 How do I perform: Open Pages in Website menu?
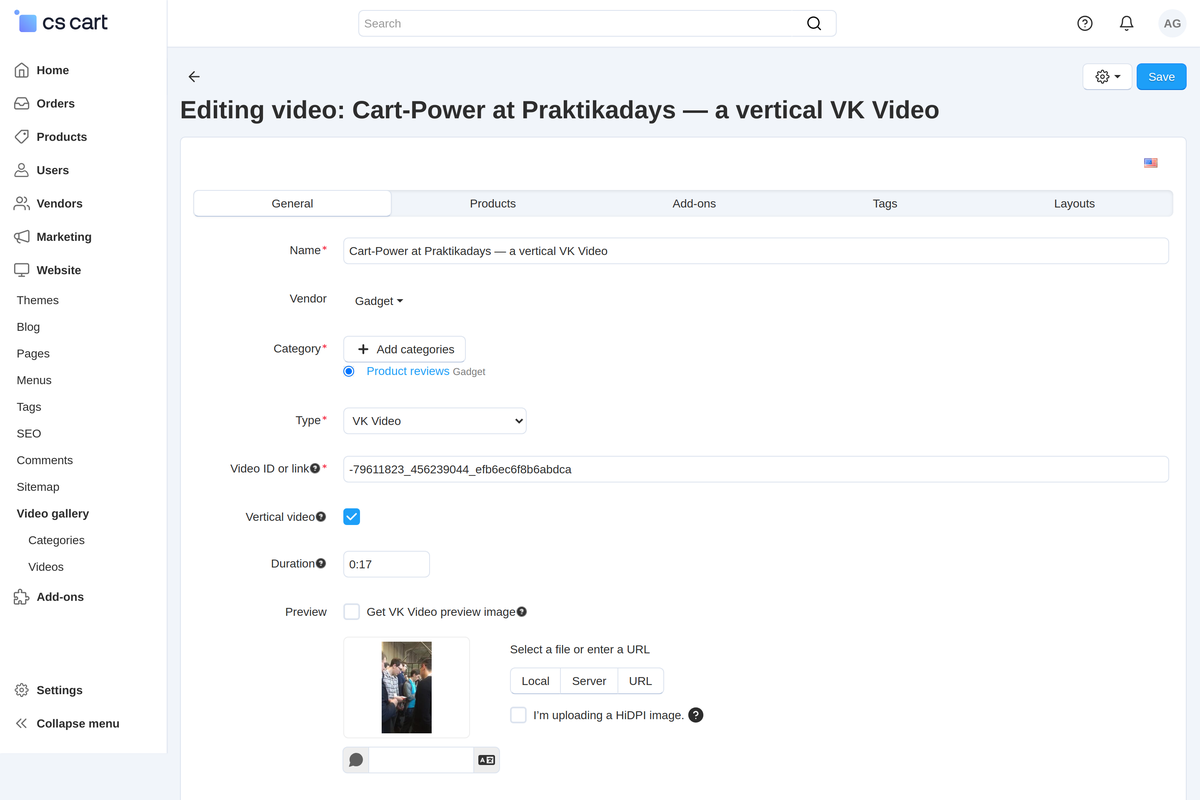tap(33, 353)
